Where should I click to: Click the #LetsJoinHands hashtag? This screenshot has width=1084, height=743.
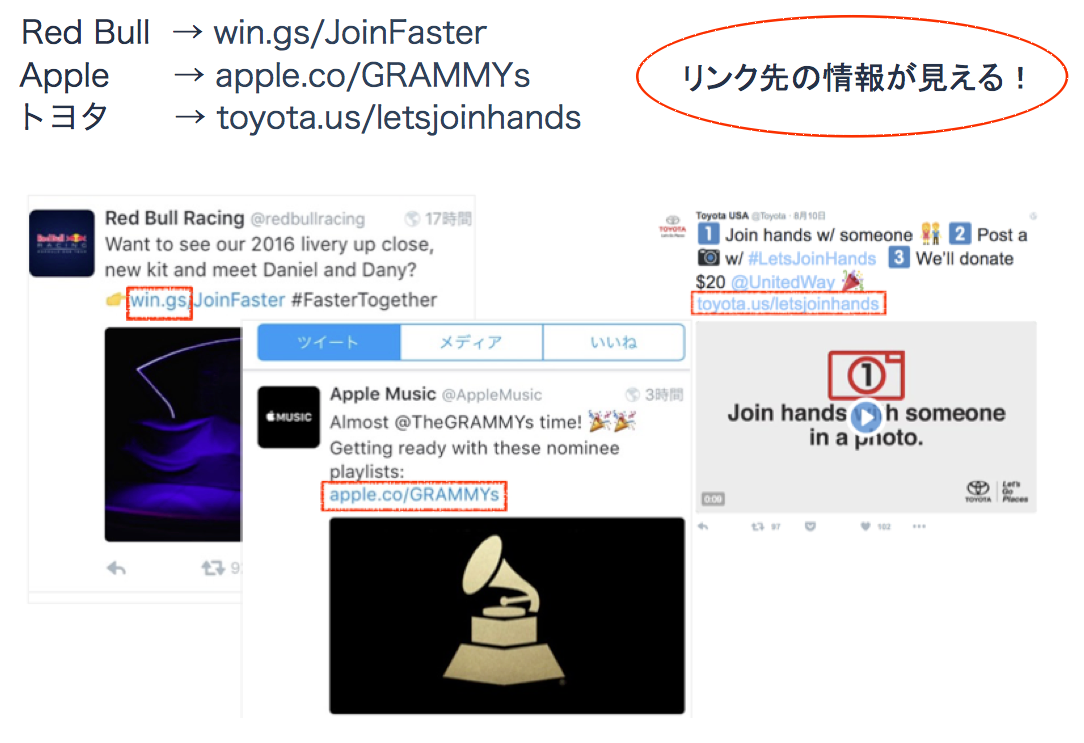812,258
